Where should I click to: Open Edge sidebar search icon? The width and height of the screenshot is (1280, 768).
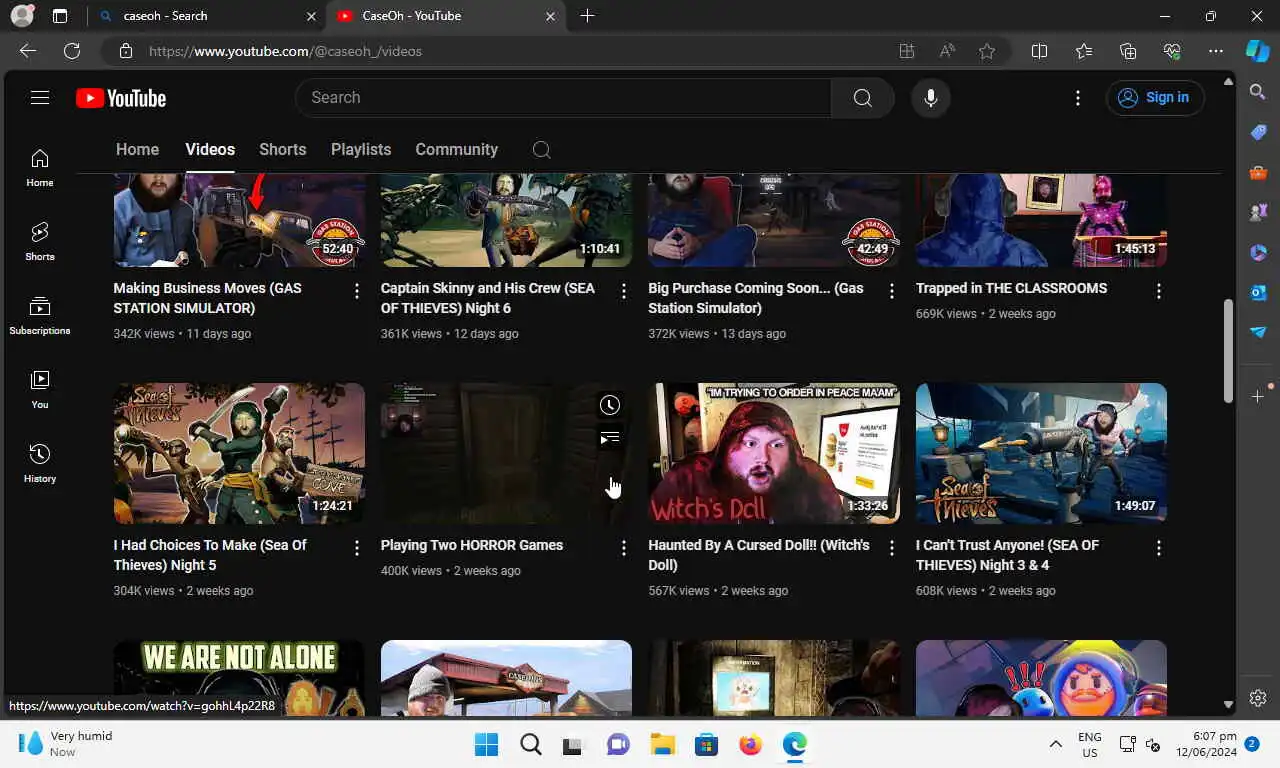1258,92
